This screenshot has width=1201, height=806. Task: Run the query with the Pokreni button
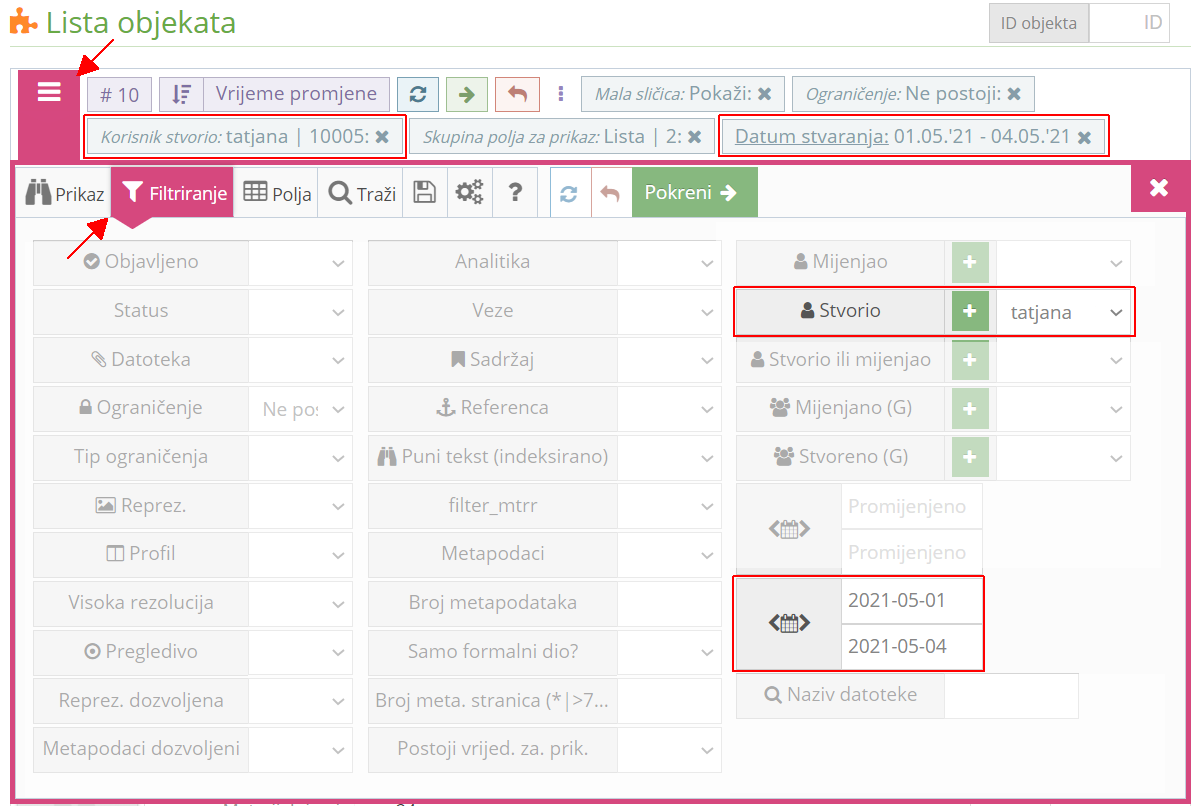tap(694, 192)
